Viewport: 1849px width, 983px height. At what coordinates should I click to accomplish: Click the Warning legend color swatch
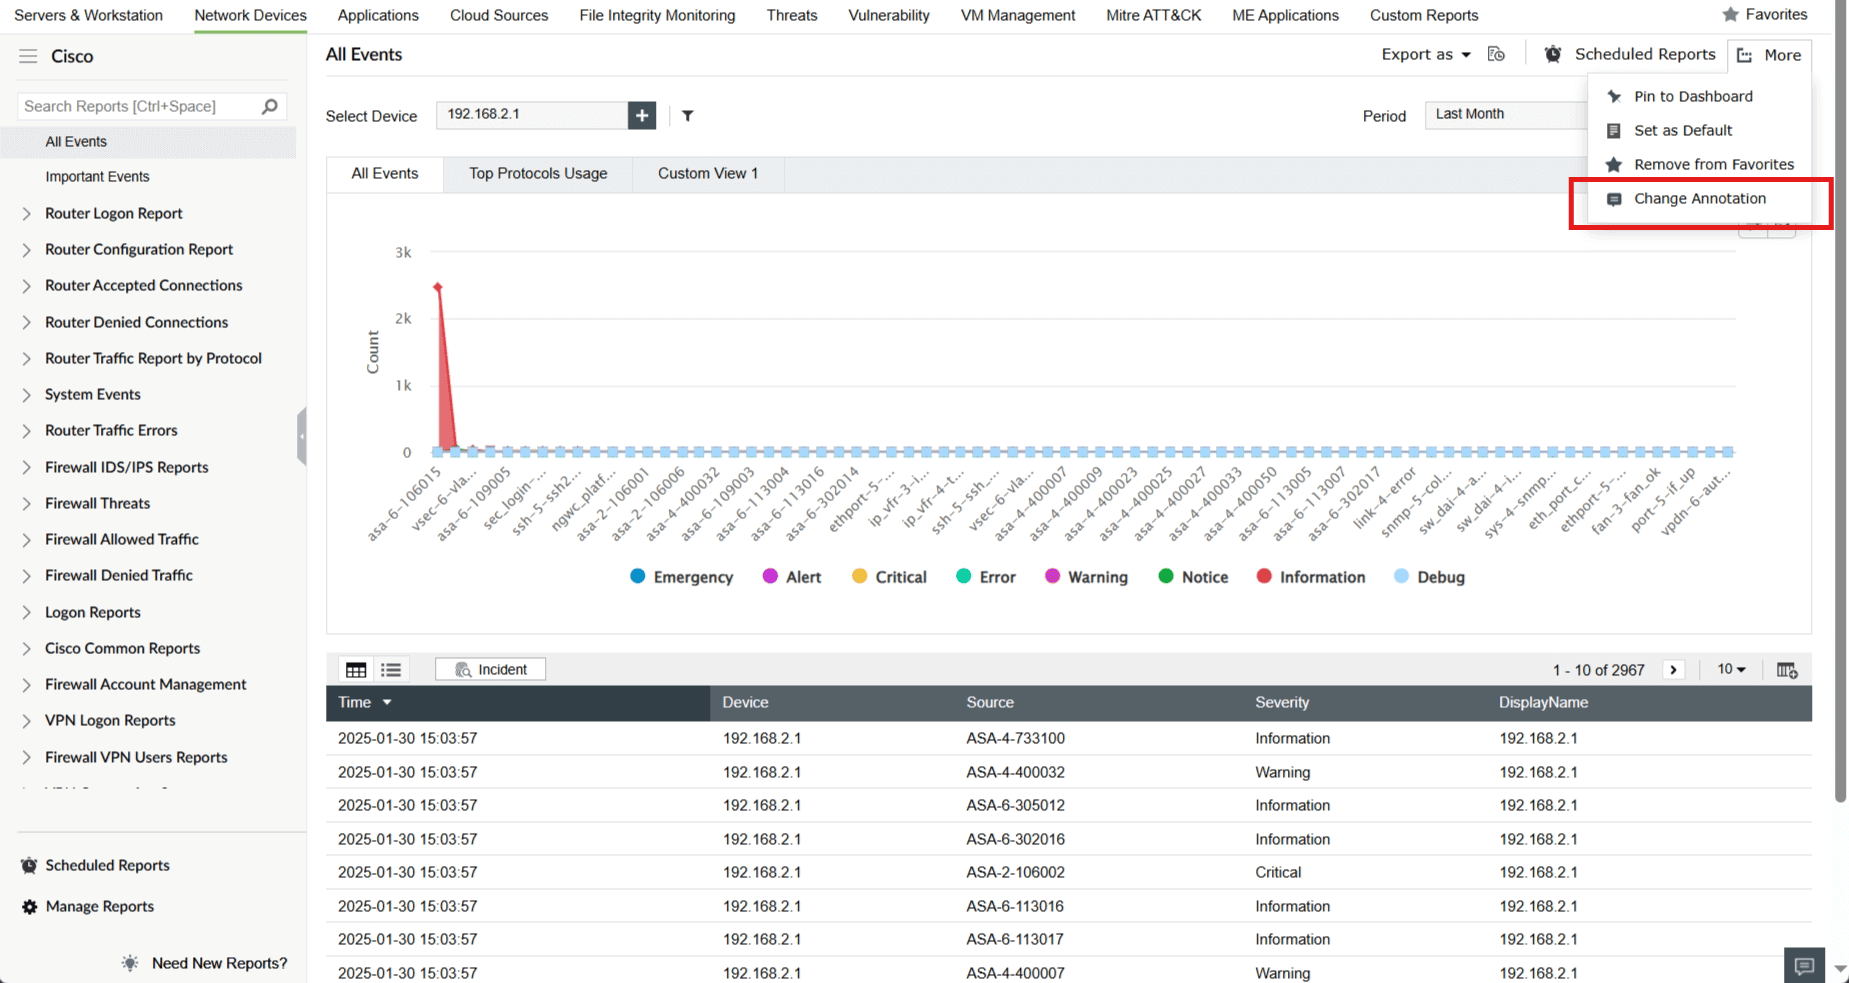point(1052,576)
